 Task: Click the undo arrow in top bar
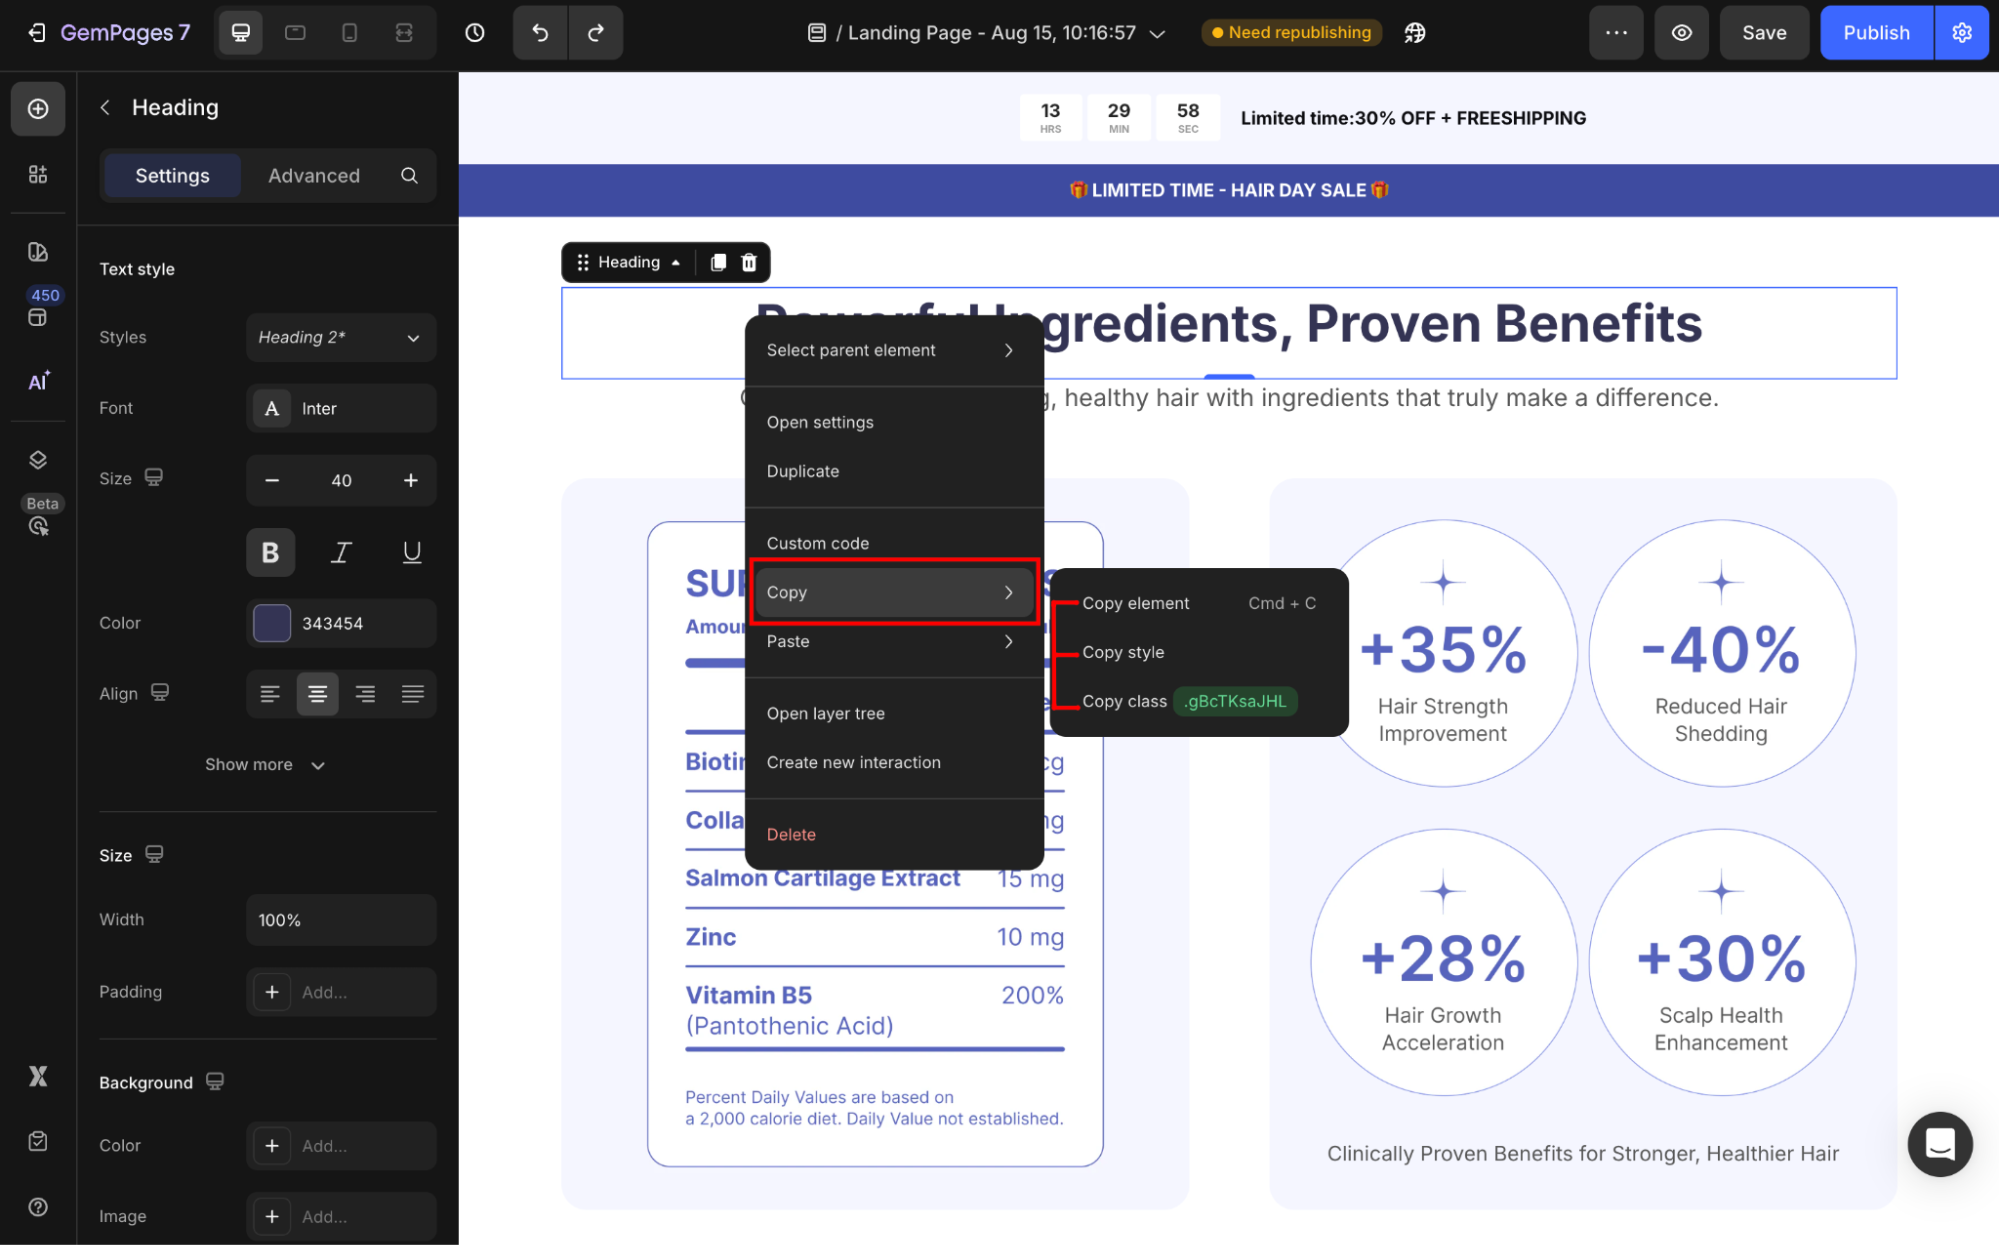pos(540,33)
